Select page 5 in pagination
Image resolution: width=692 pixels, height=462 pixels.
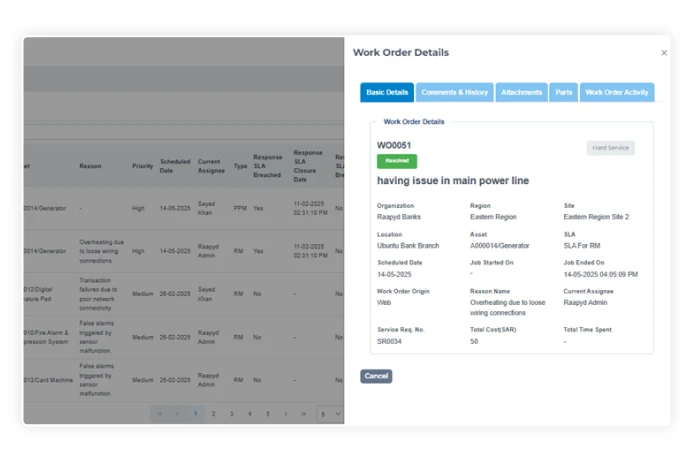pyautogui.click(x=267, y=413)
